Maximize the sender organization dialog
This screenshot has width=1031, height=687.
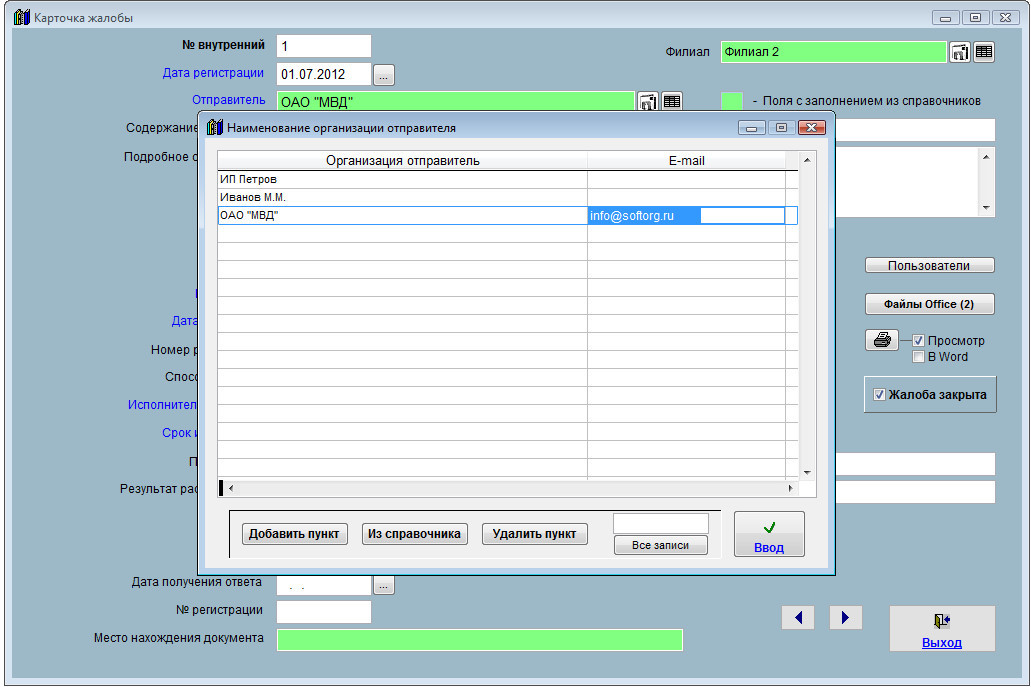point(781,128)
